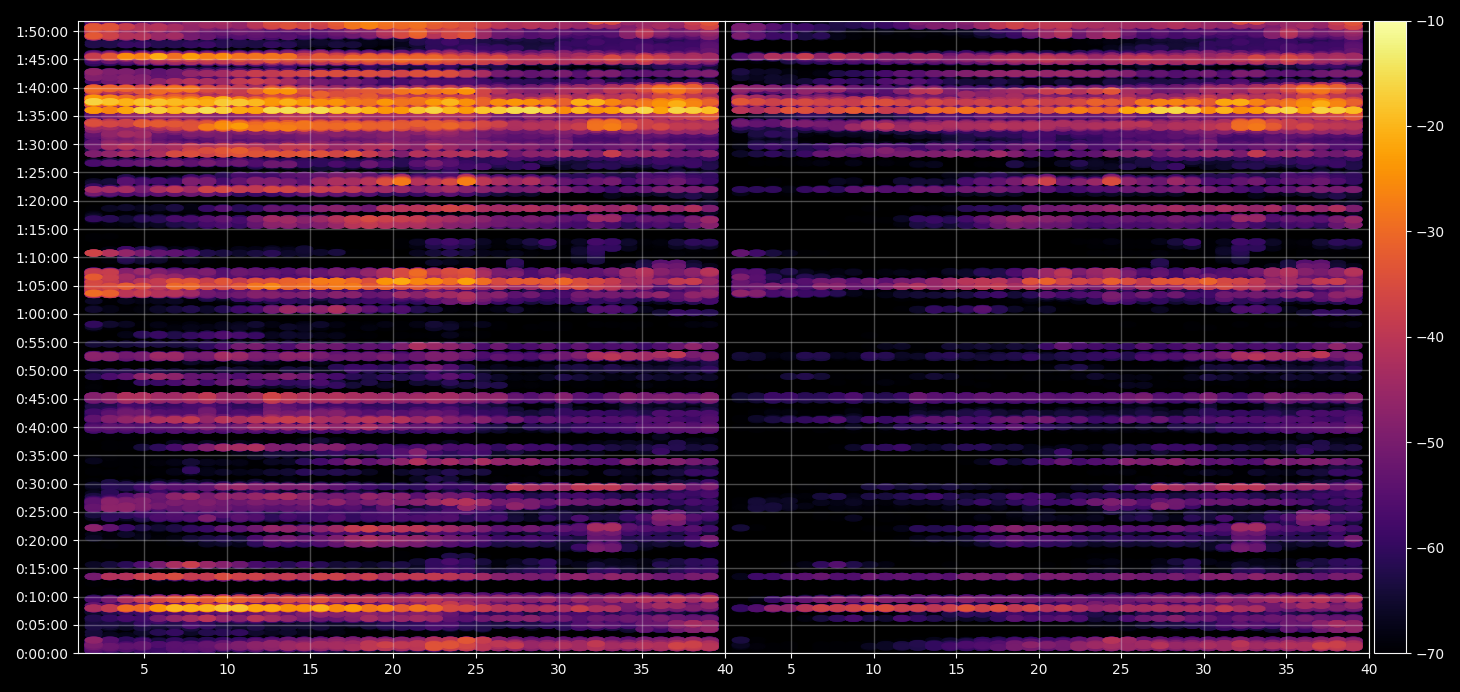1460x692 pixels.
Task: Click the 1:35:00 y-axis time label
Action: tap(43, 116)
